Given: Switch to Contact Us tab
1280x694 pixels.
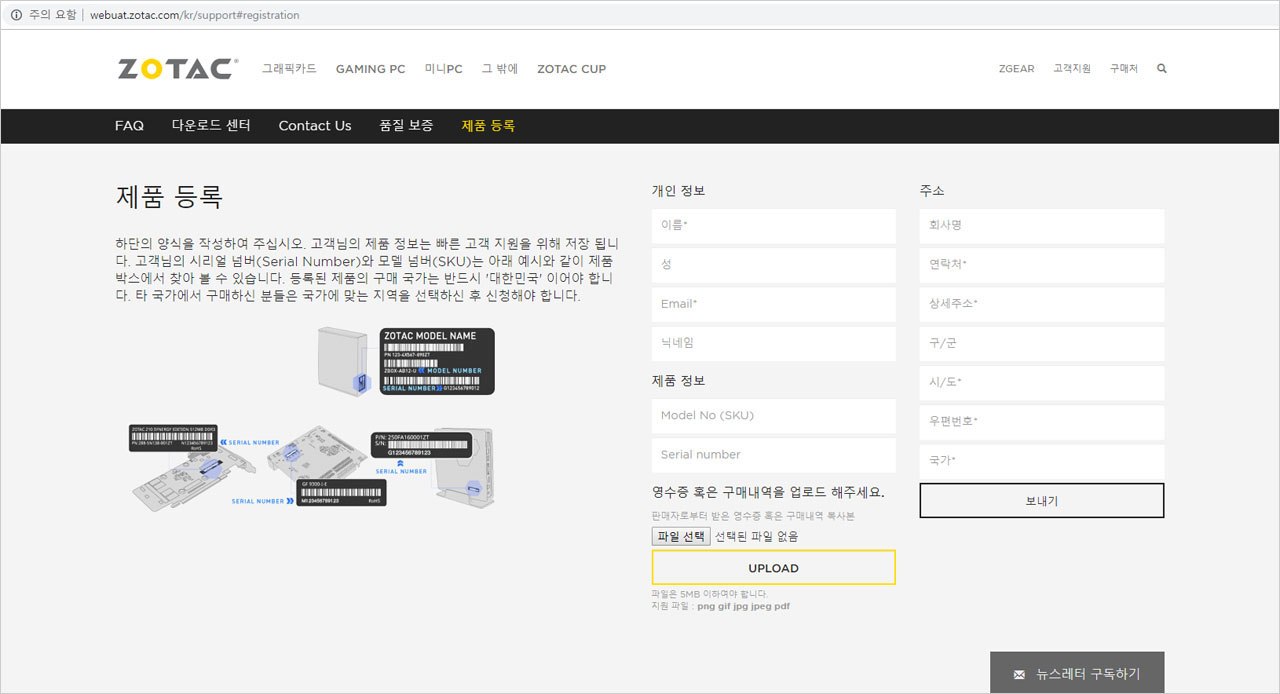Looking at the screenshot, I should point(315,126).
